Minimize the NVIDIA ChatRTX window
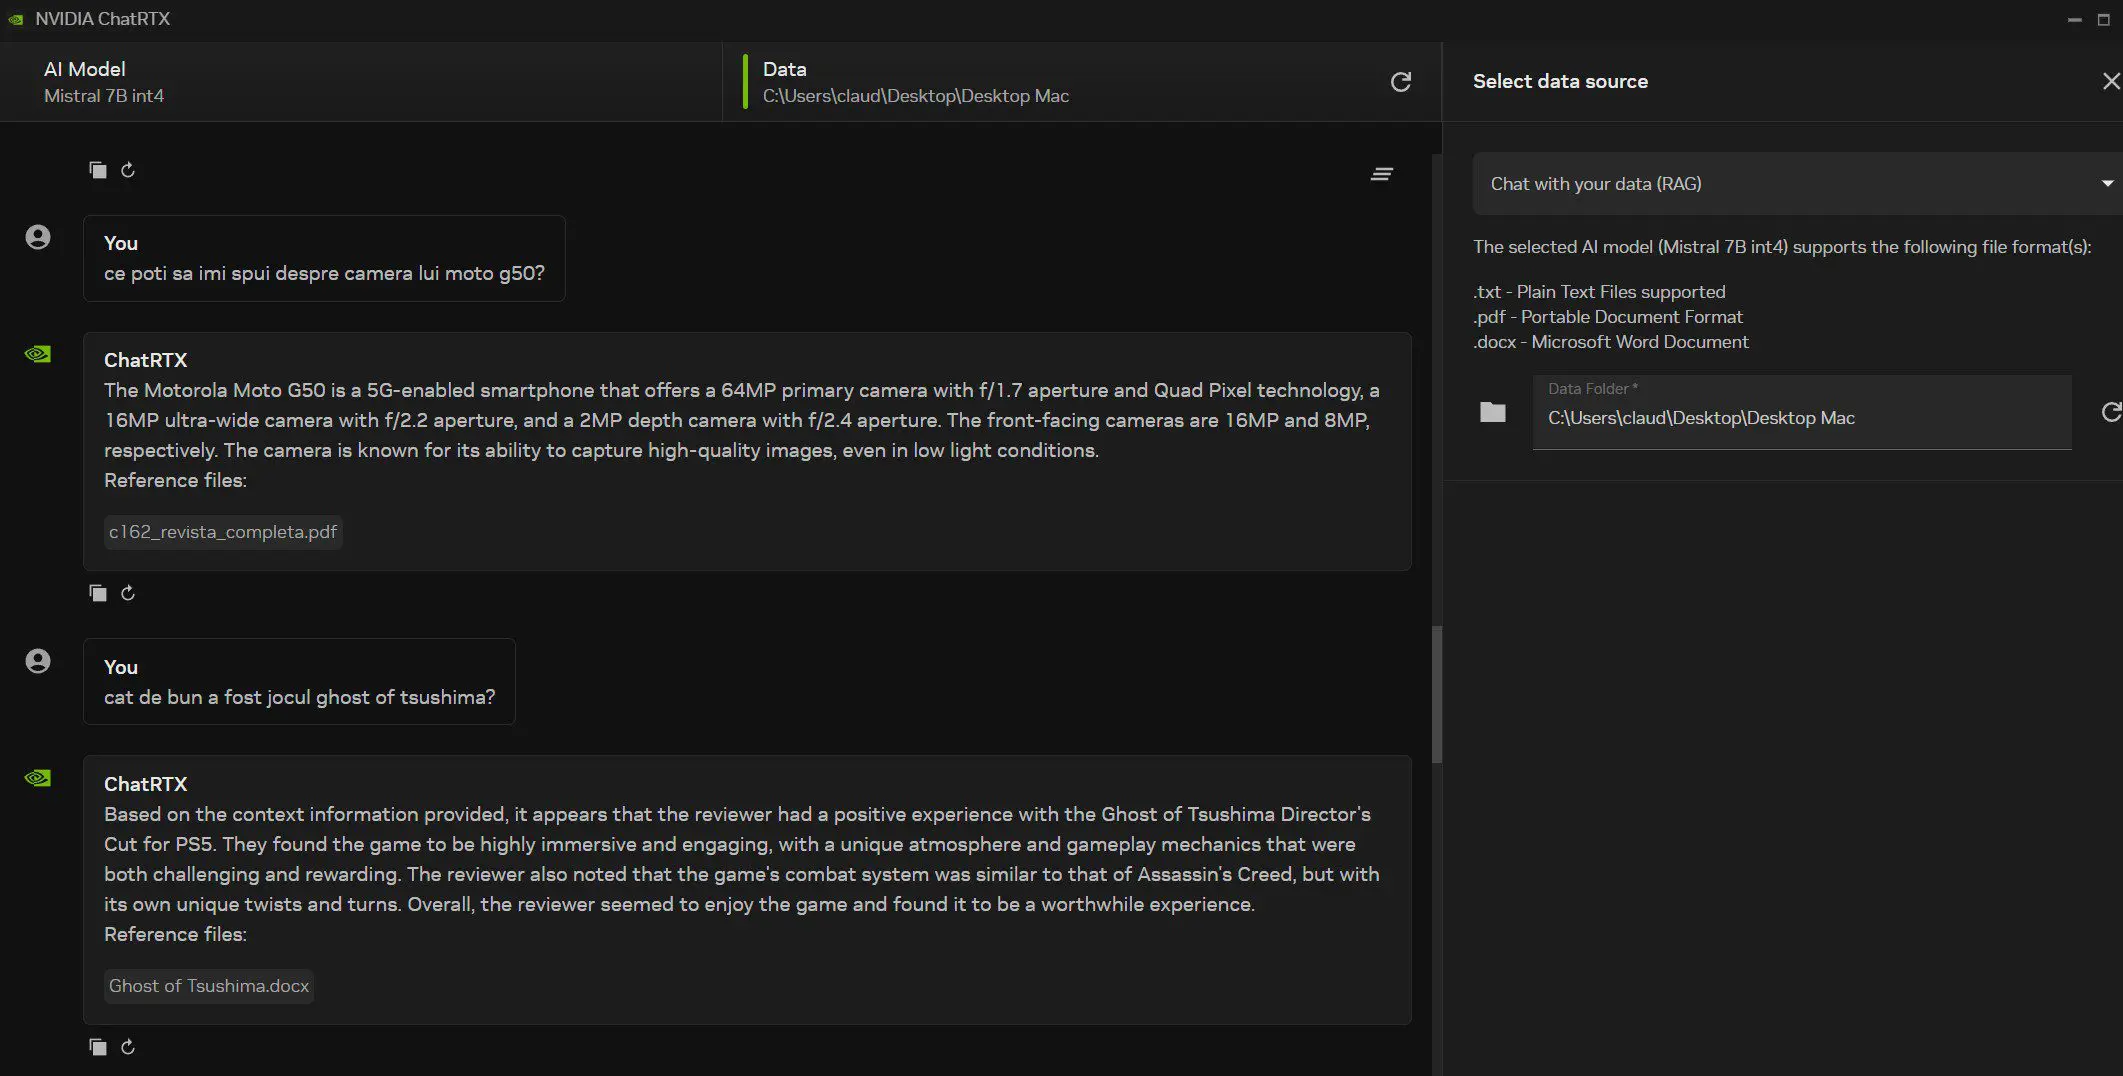Viewport: 2123px width, 1076px height. point(2074,20)
